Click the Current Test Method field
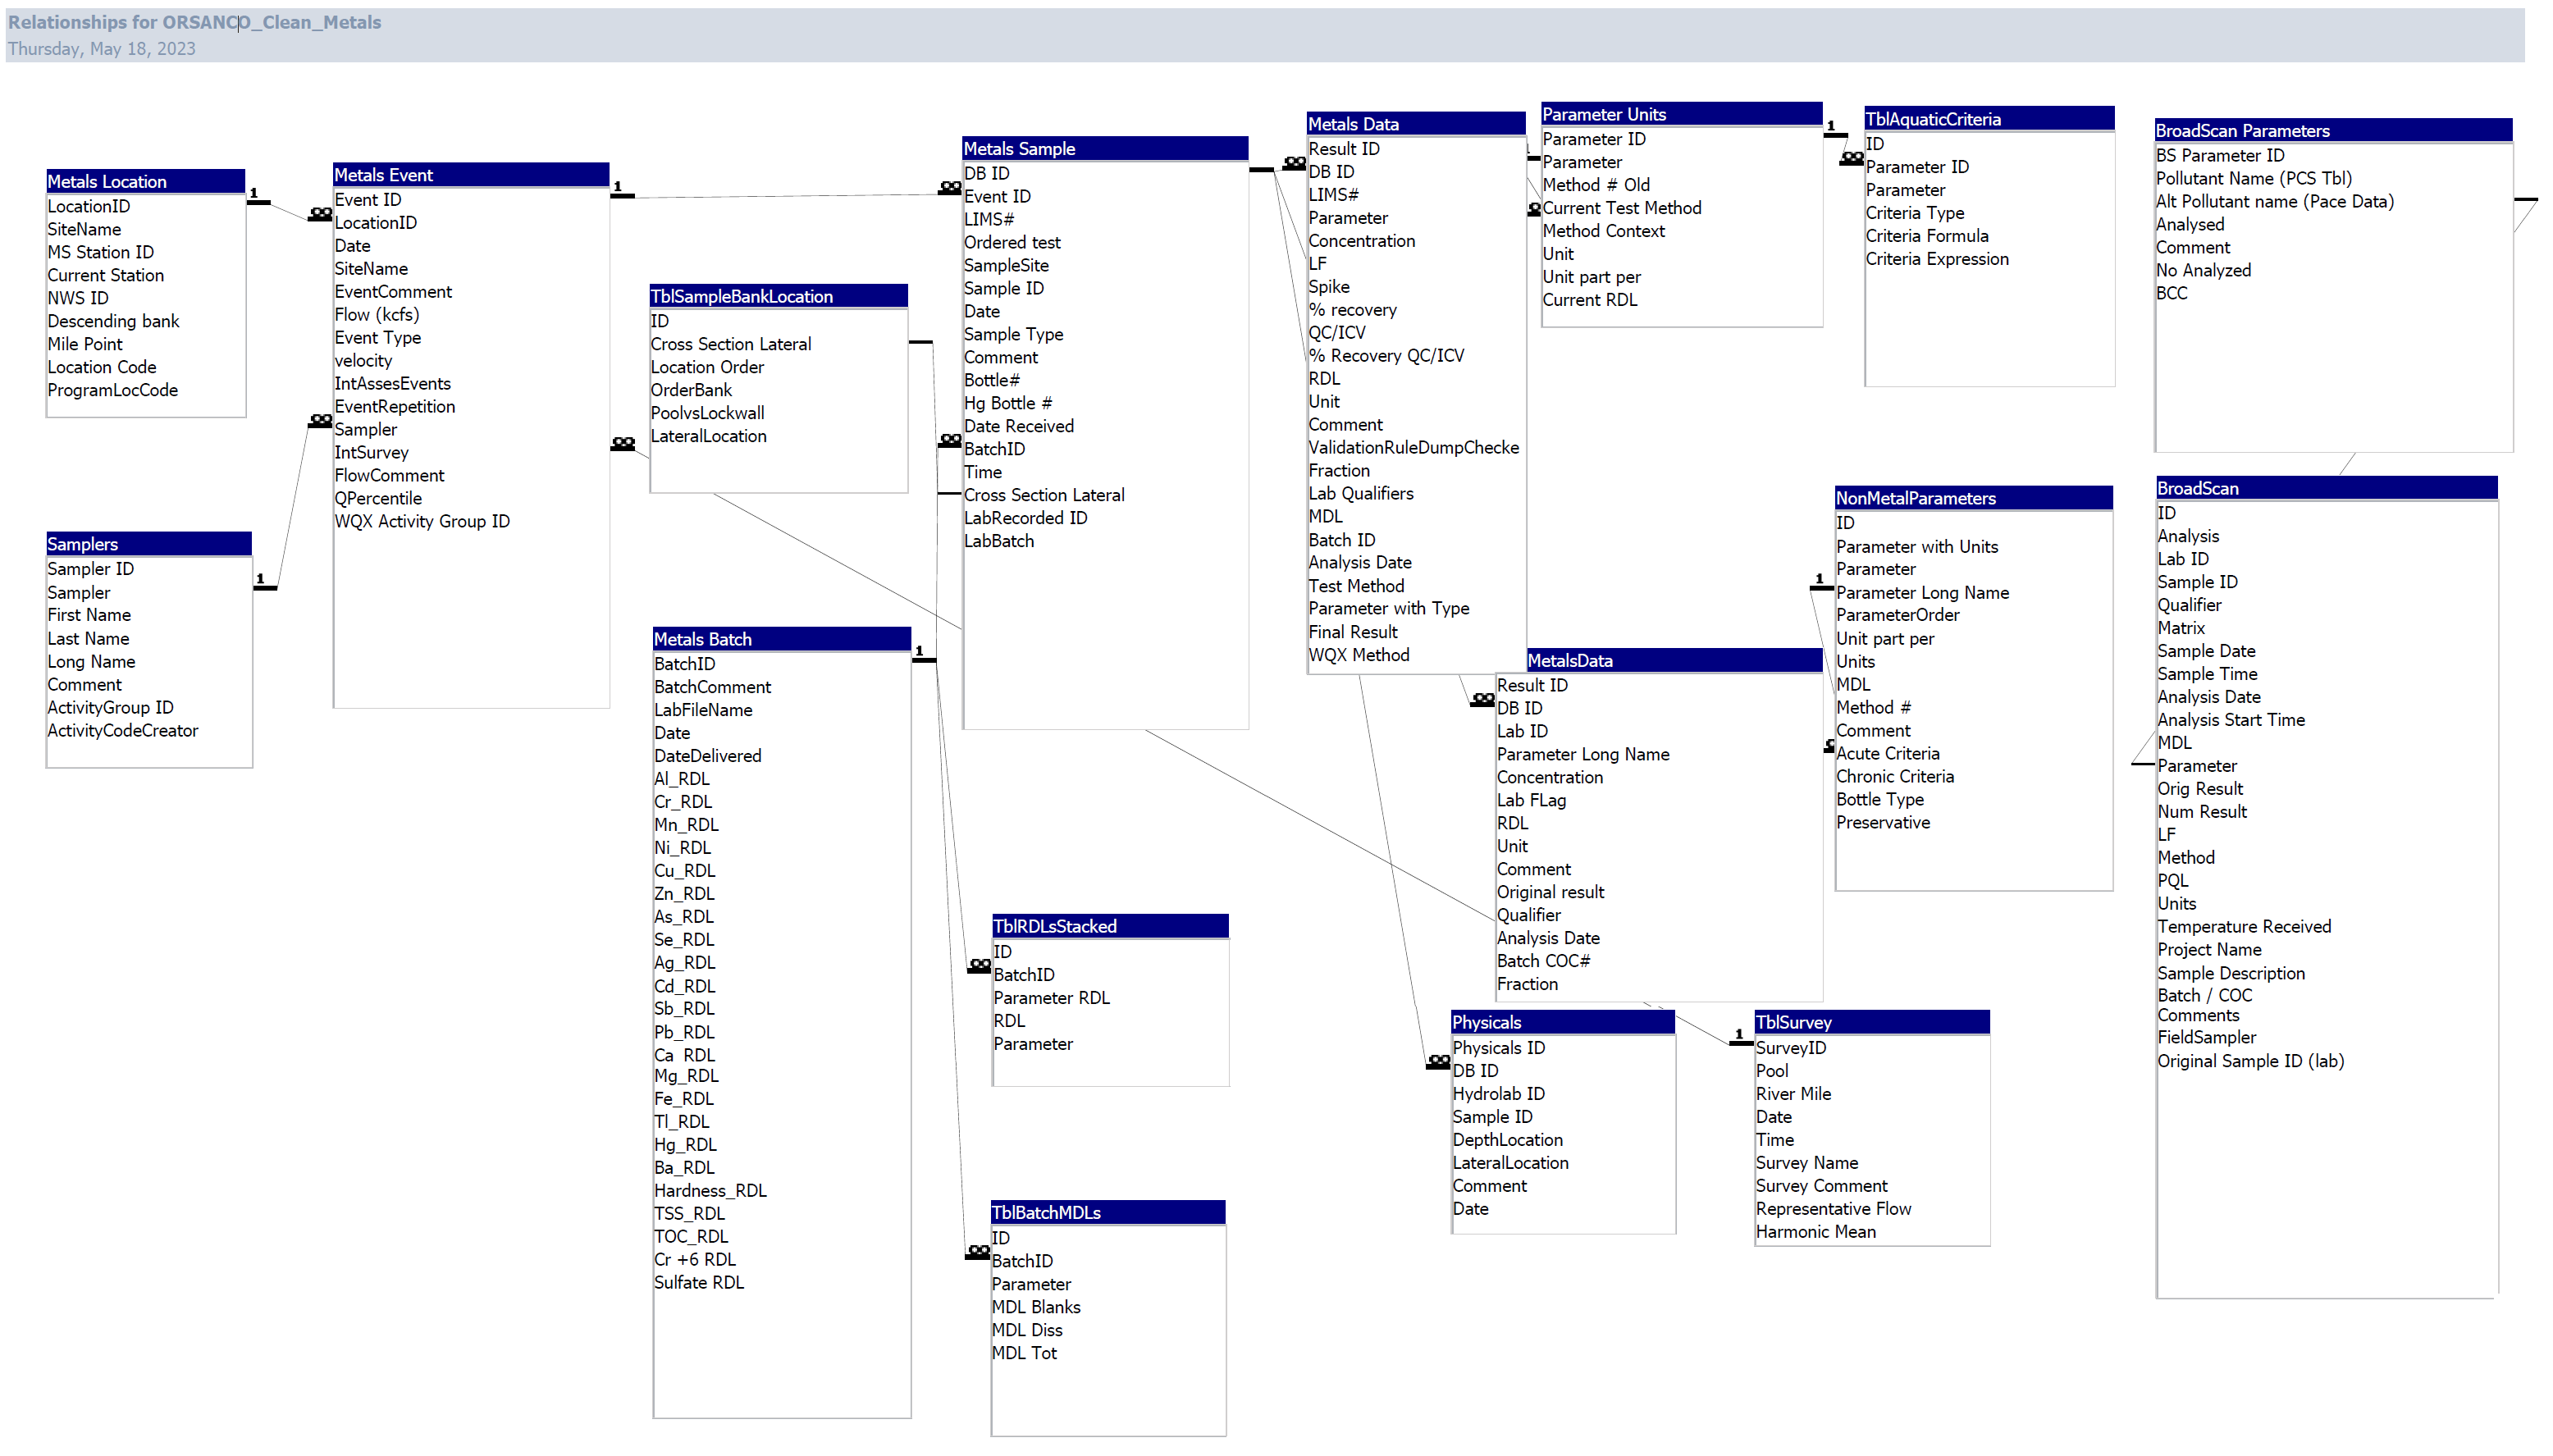Viewport: 2553px width, 1456px height. coord(1621,208)
